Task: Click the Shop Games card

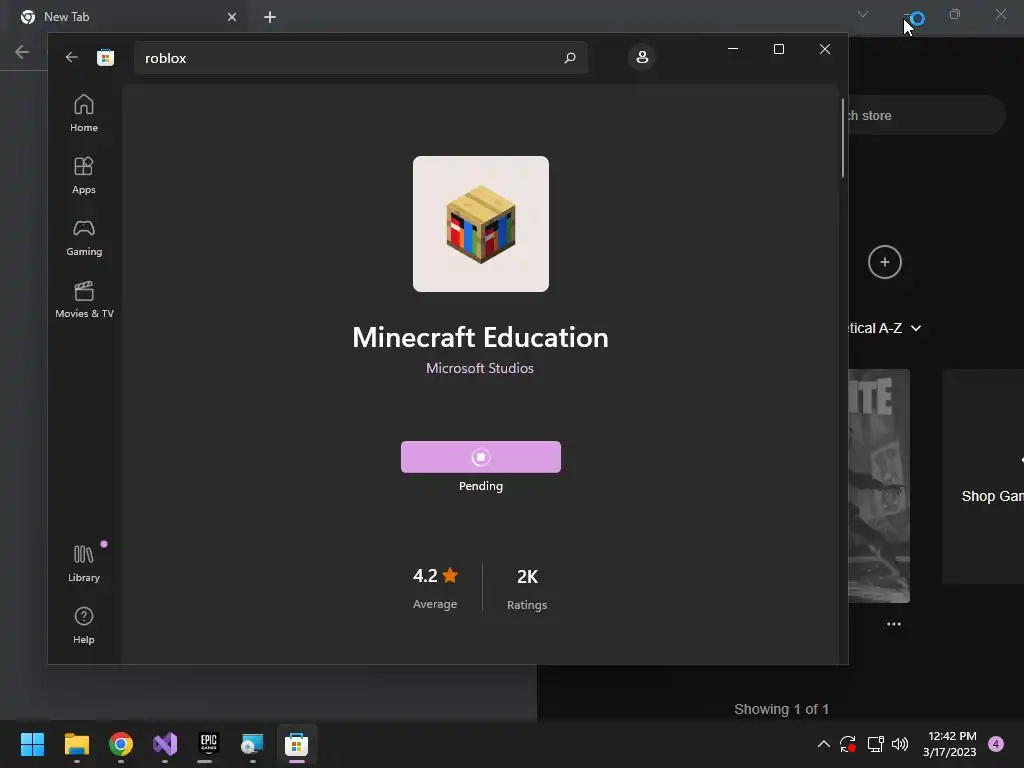Action: pos(983,477)
